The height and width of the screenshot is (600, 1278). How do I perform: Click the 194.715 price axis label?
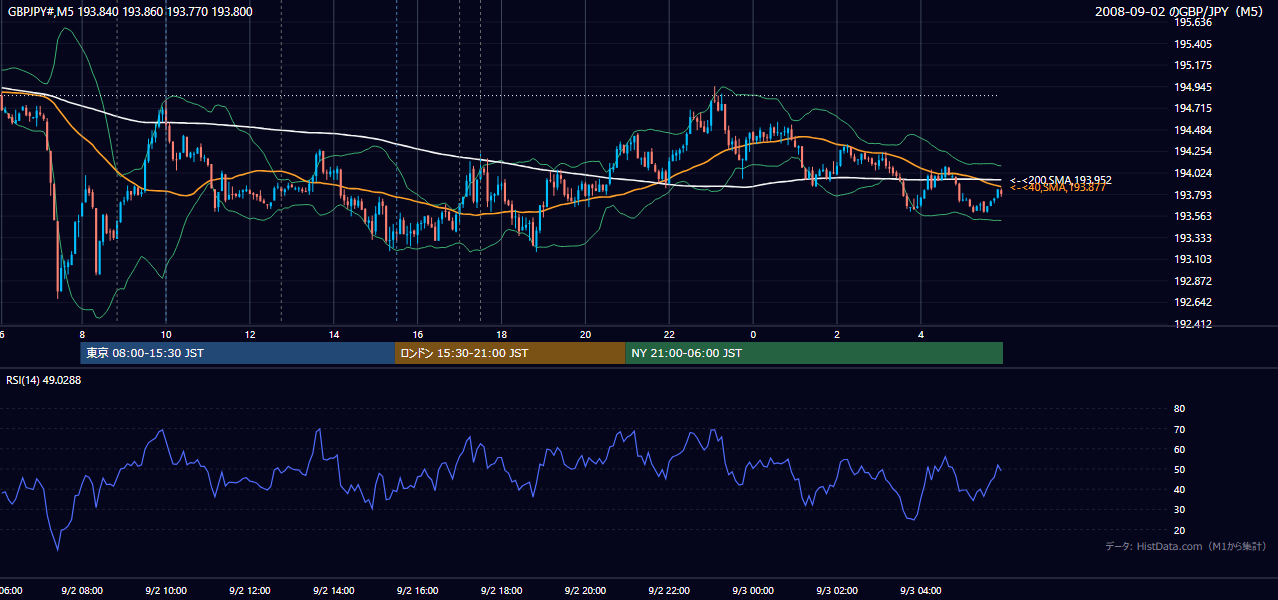1193,108
